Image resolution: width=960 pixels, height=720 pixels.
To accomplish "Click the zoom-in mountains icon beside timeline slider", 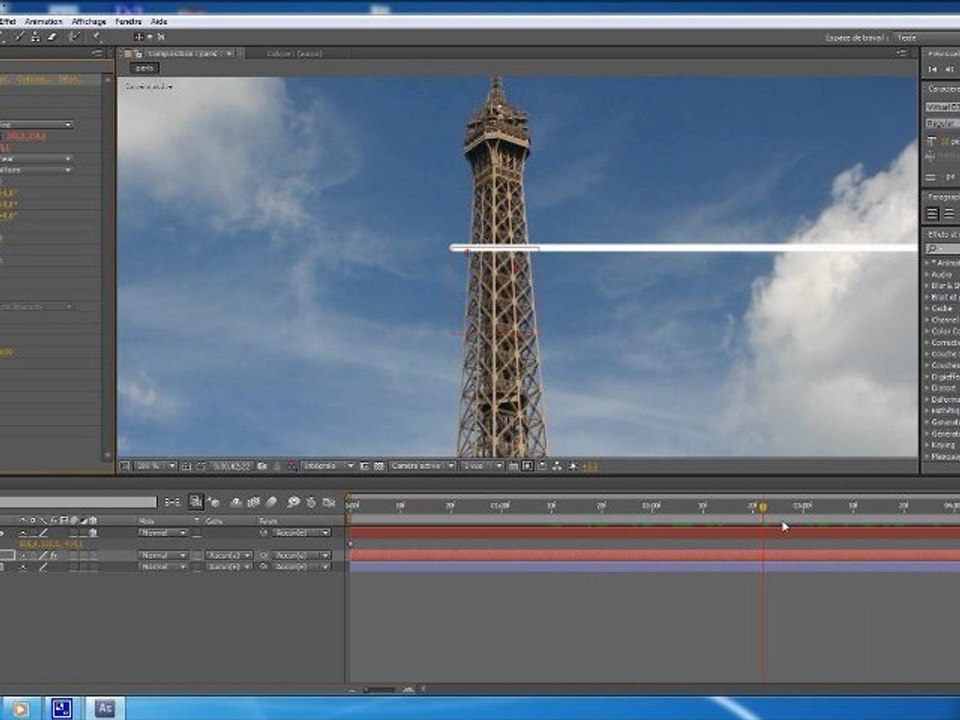I will click(408, 689).
